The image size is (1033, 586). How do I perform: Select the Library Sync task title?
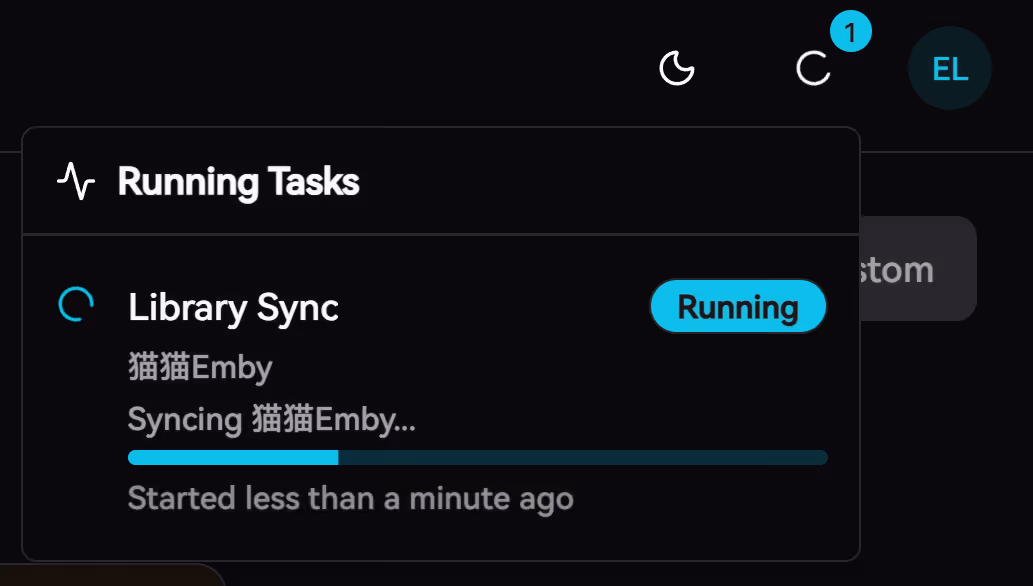click(233, 308)
